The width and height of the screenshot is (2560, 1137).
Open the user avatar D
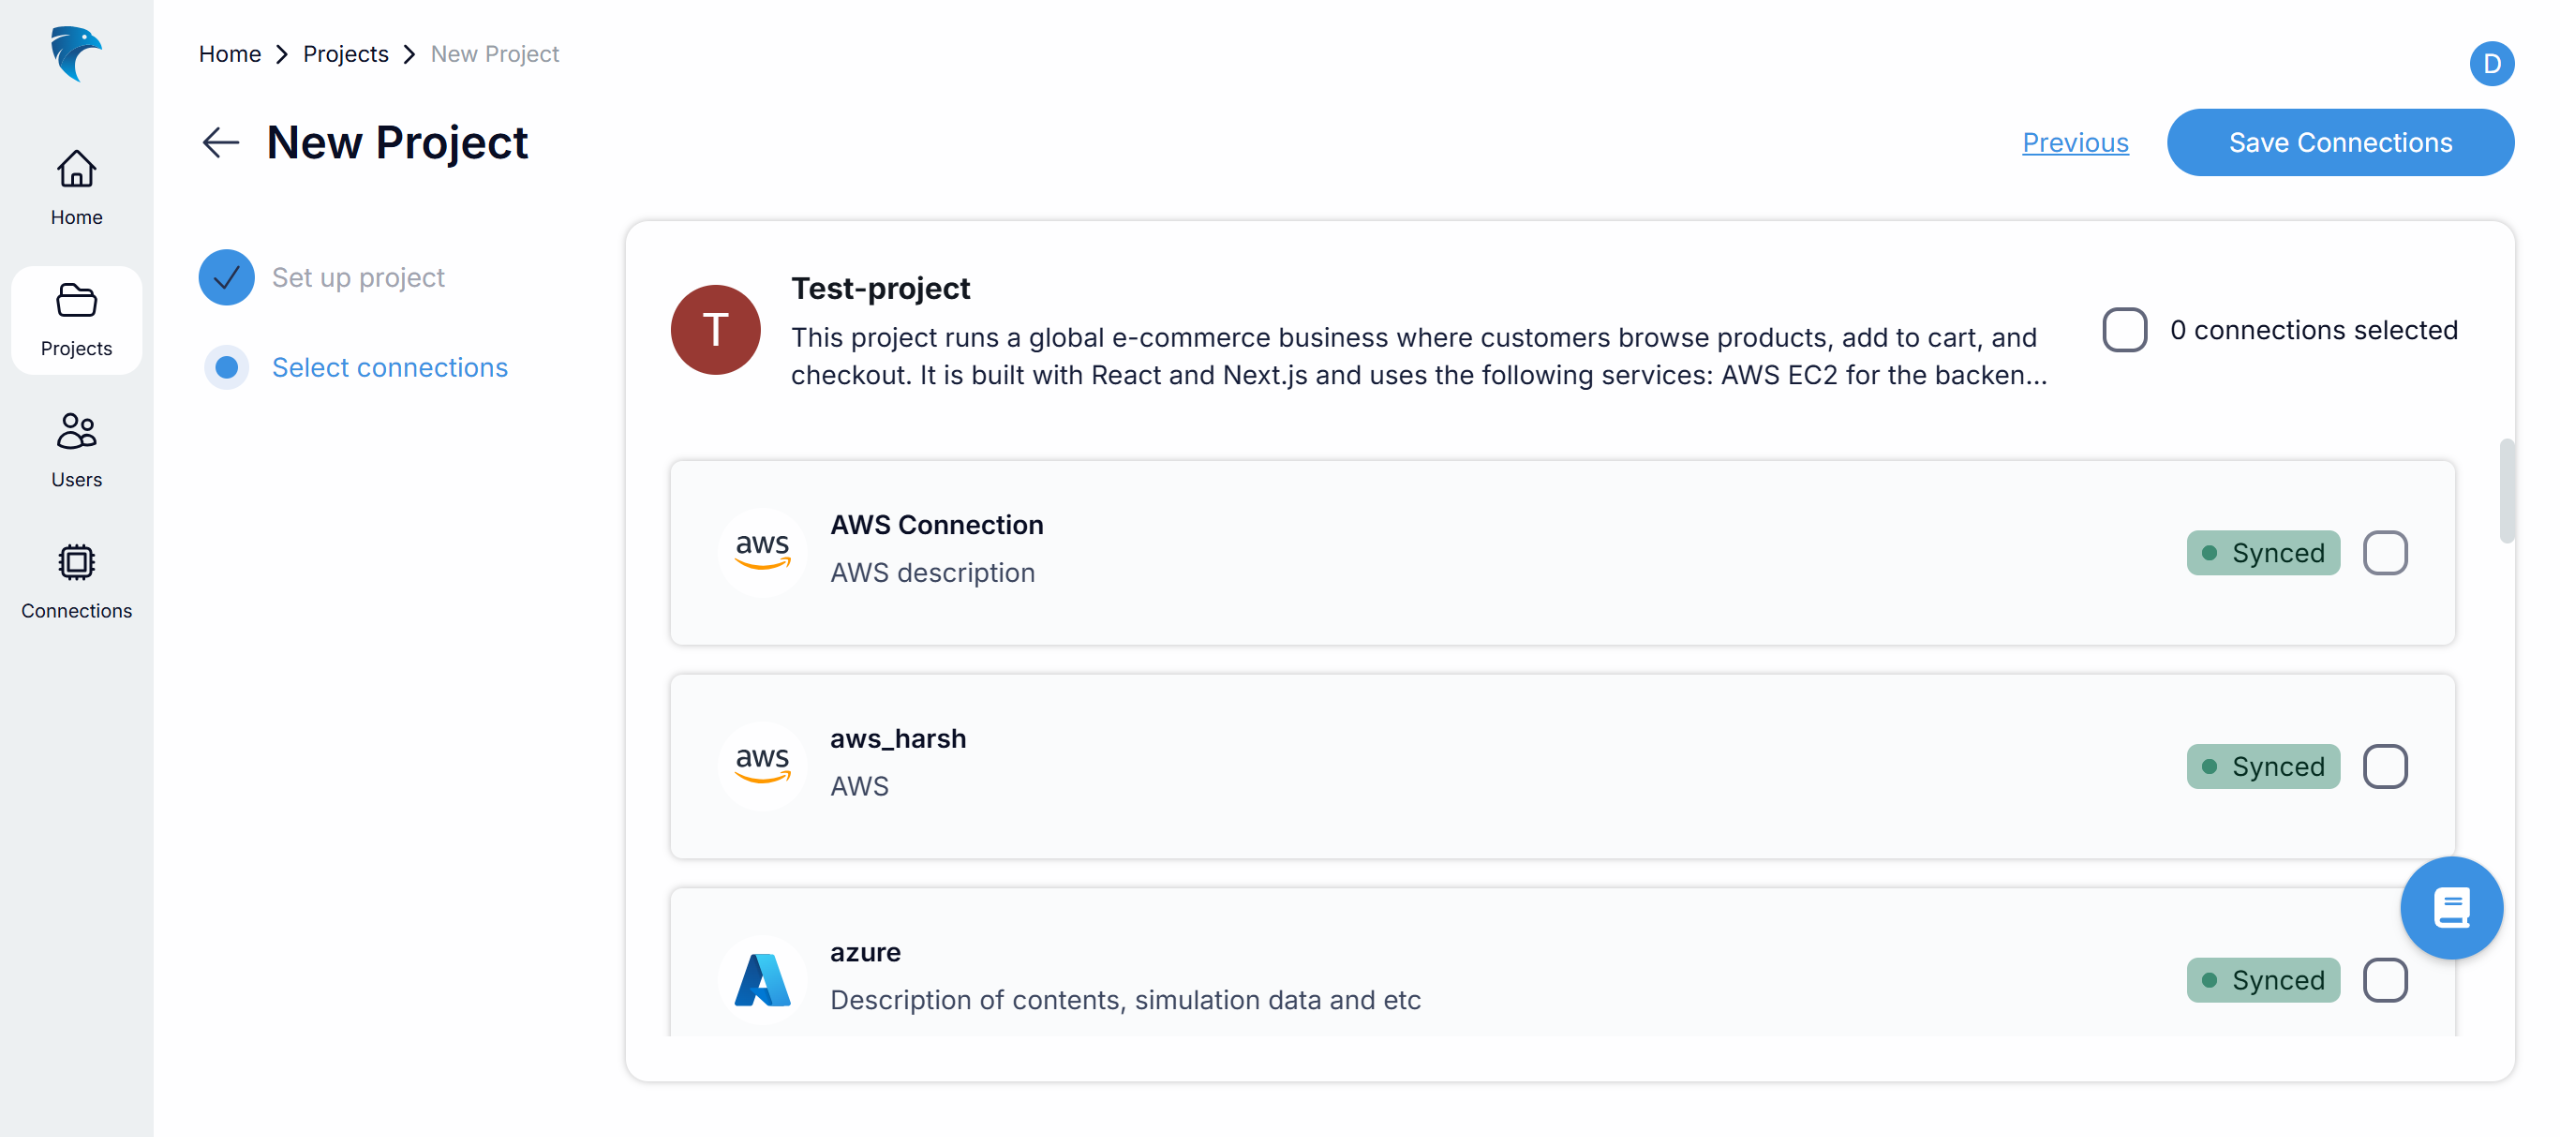point(2491,64)
